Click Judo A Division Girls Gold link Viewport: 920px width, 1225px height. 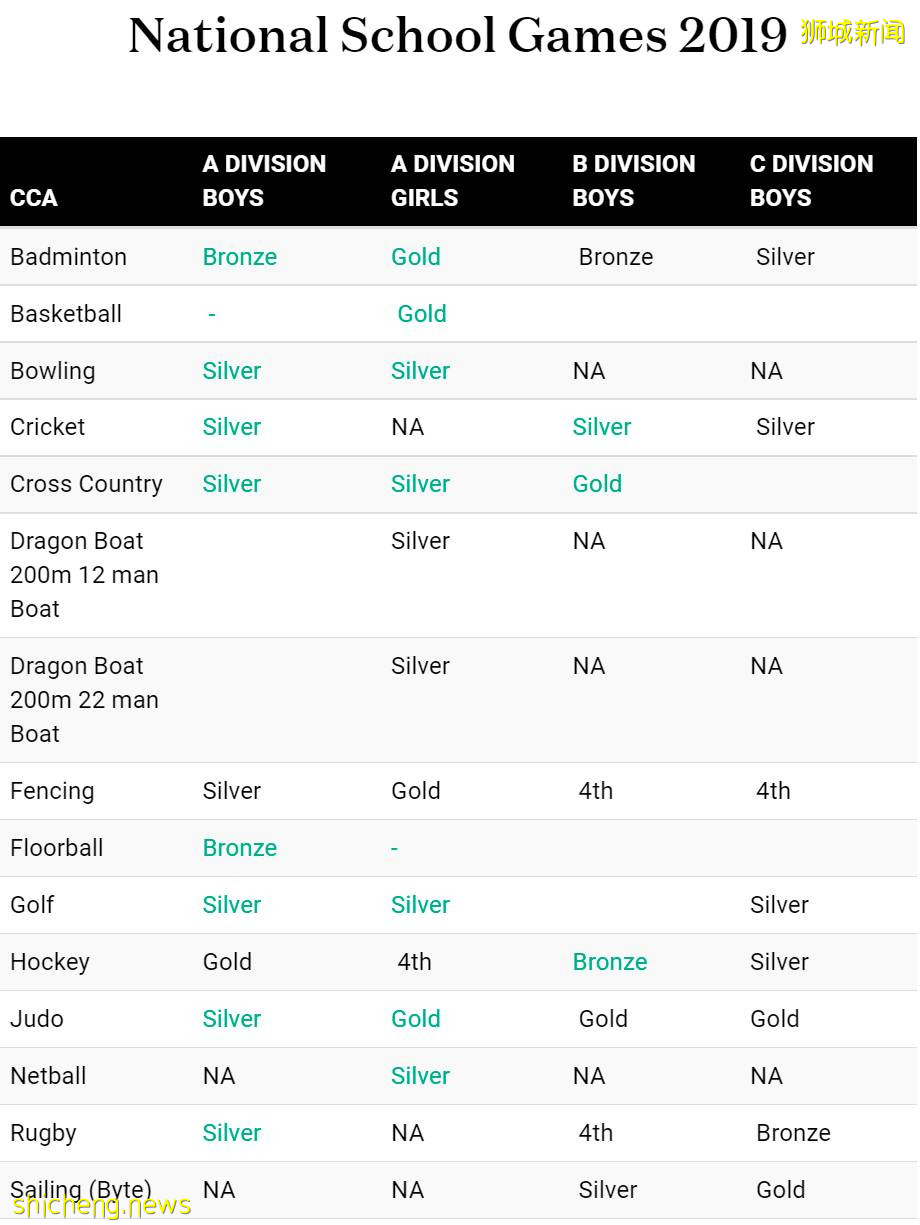415,1019
